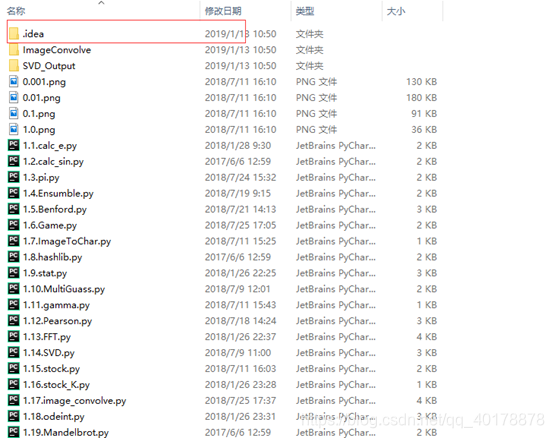554x438 pixels.
Task: Select the ImageConvolve folder name
Action: click(x=57, y=50)
